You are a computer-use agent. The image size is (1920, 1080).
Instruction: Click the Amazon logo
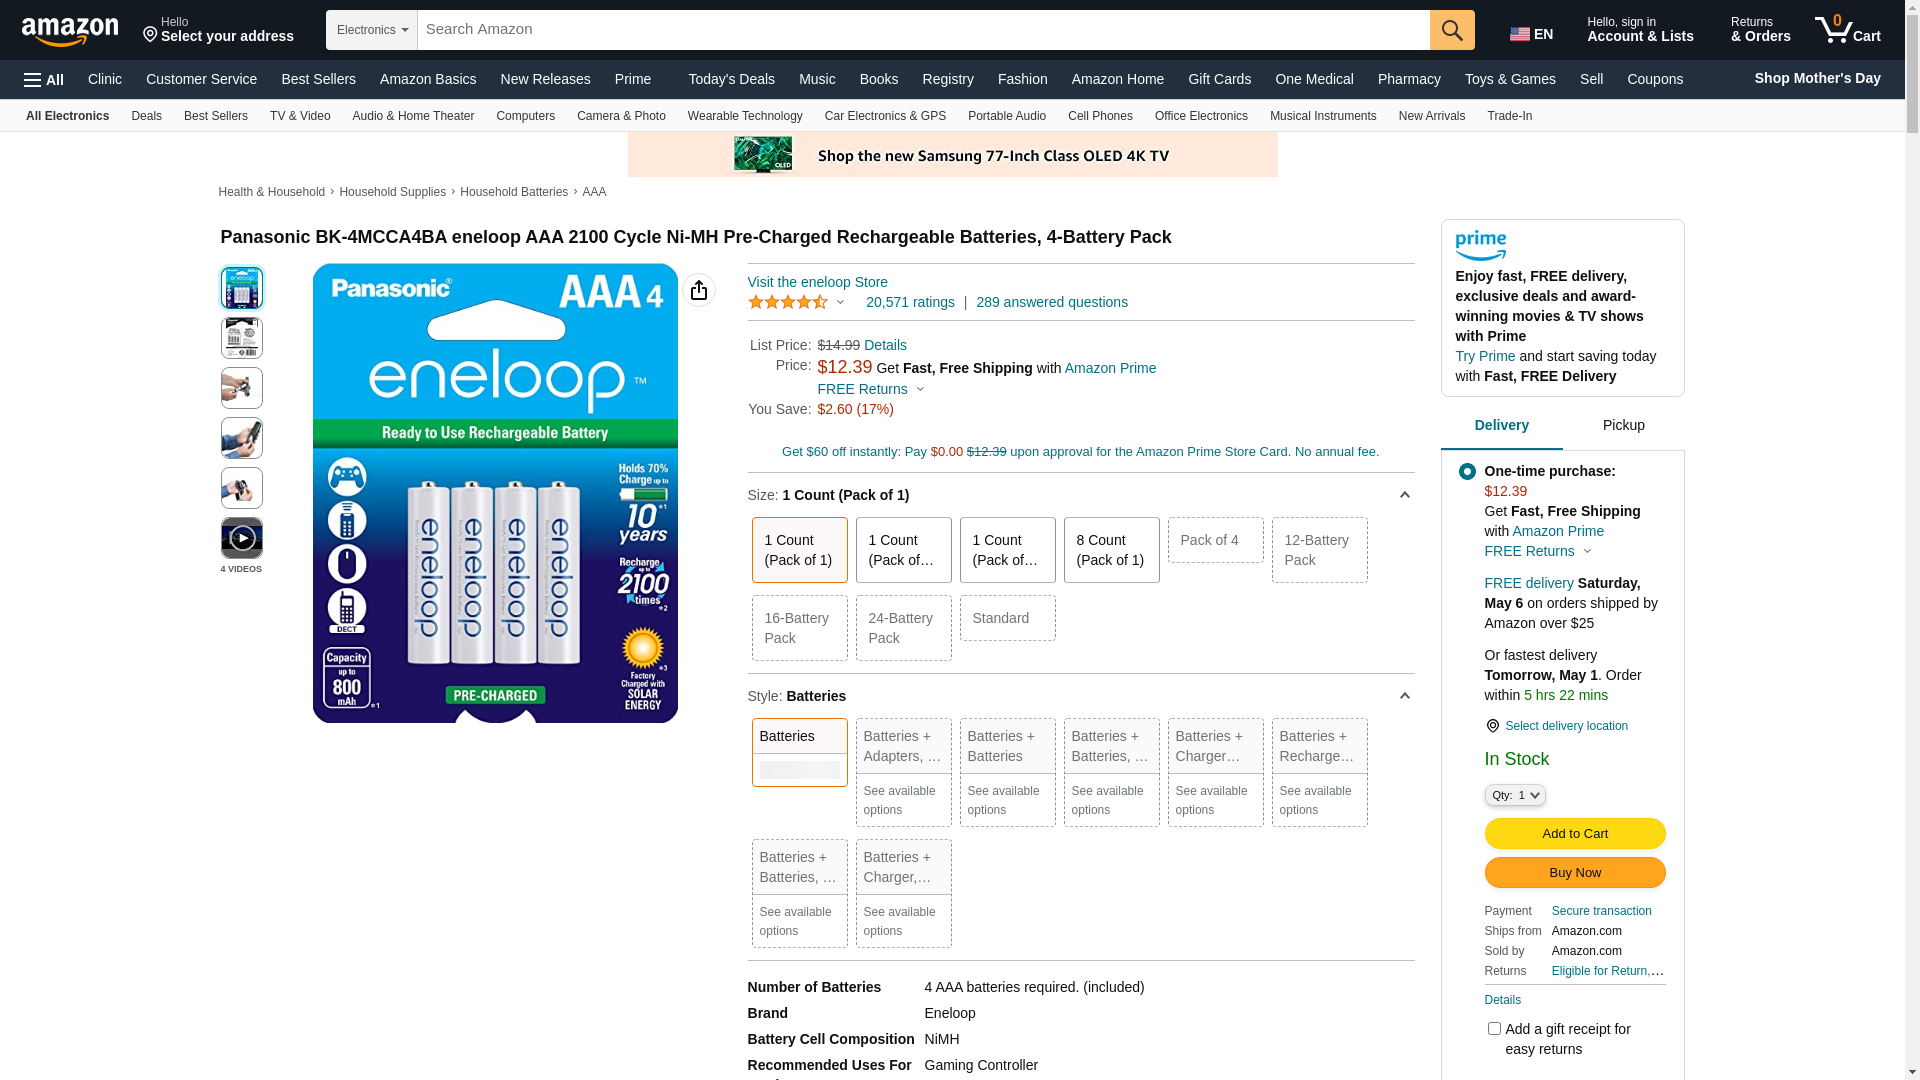(70, 31)
